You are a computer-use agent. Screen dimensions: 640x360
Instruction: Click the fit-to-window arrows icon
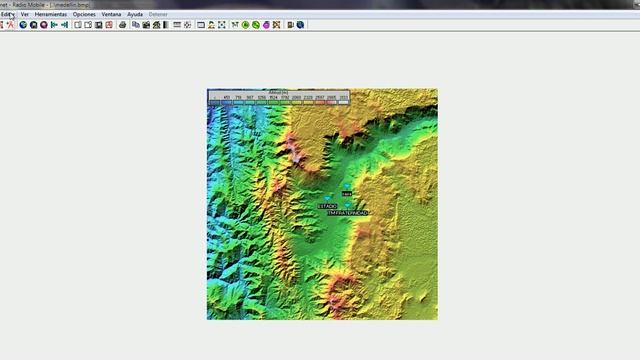click(222, 25)
